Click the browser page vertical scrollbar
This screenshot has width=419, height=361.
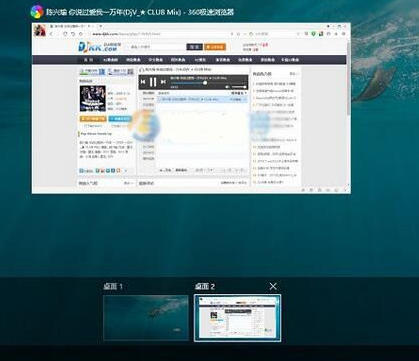click(x=348, y=80)
